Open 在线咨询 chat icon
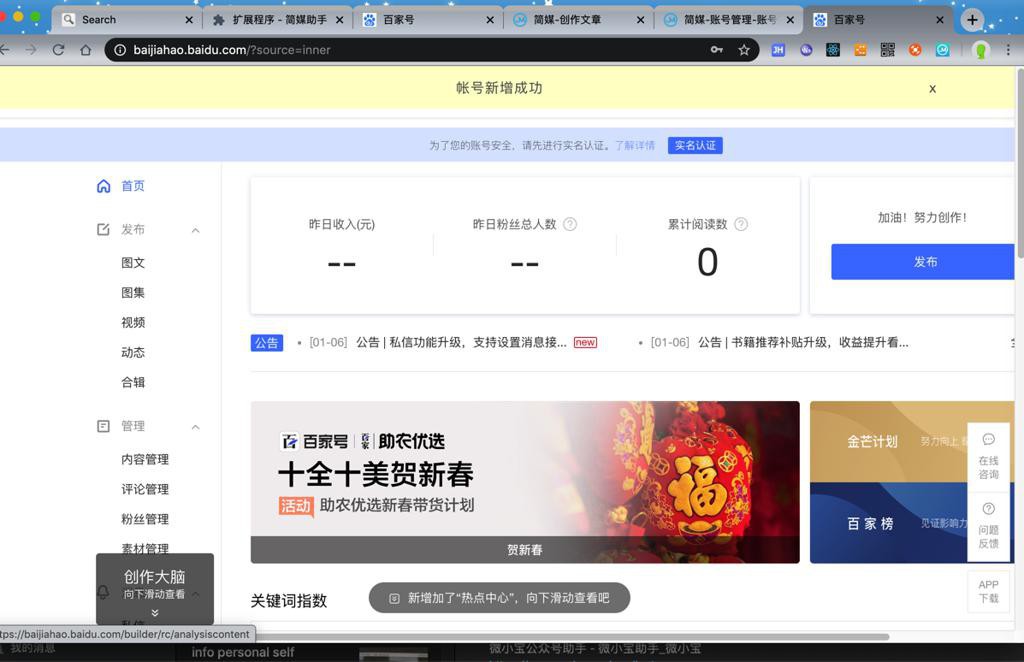The height and width of the screenshot is (662, 1024). (988, 439)
